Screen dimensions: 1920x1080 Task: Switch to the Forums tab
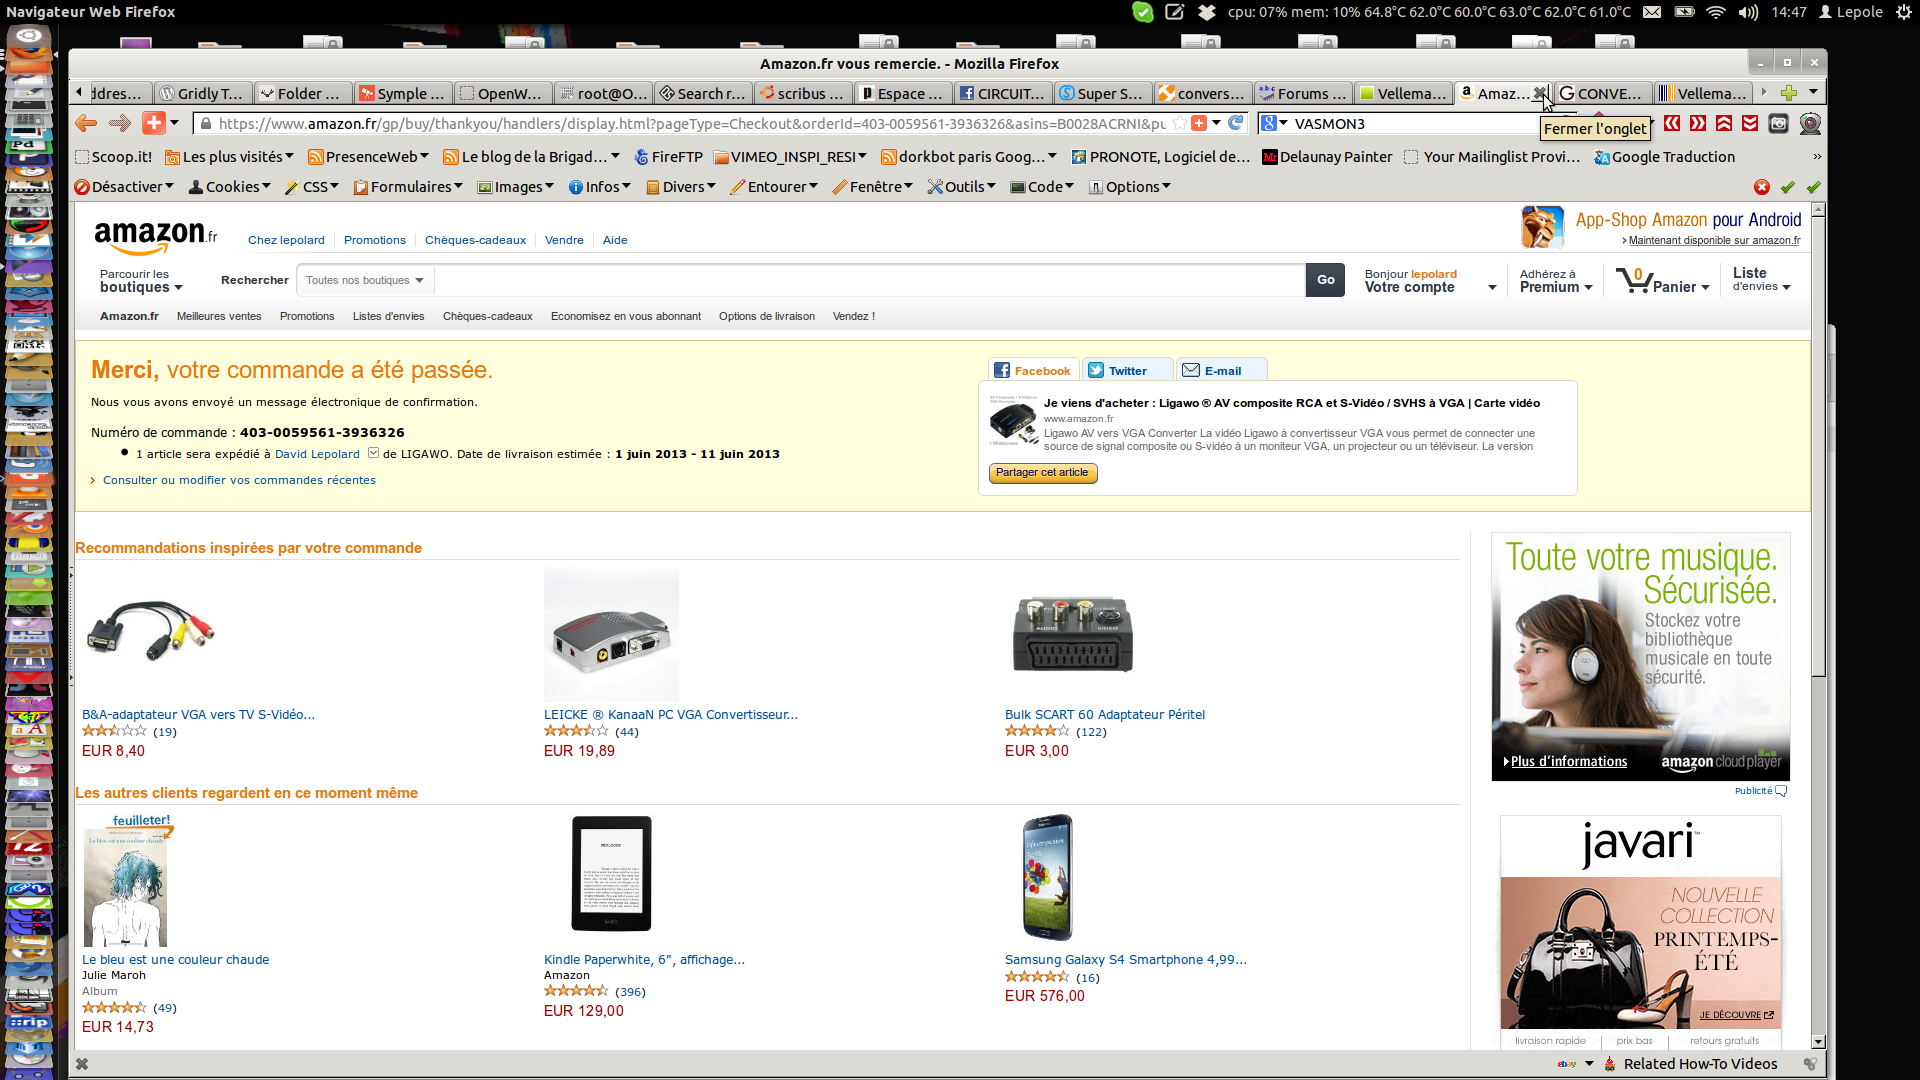(1303, 93)
